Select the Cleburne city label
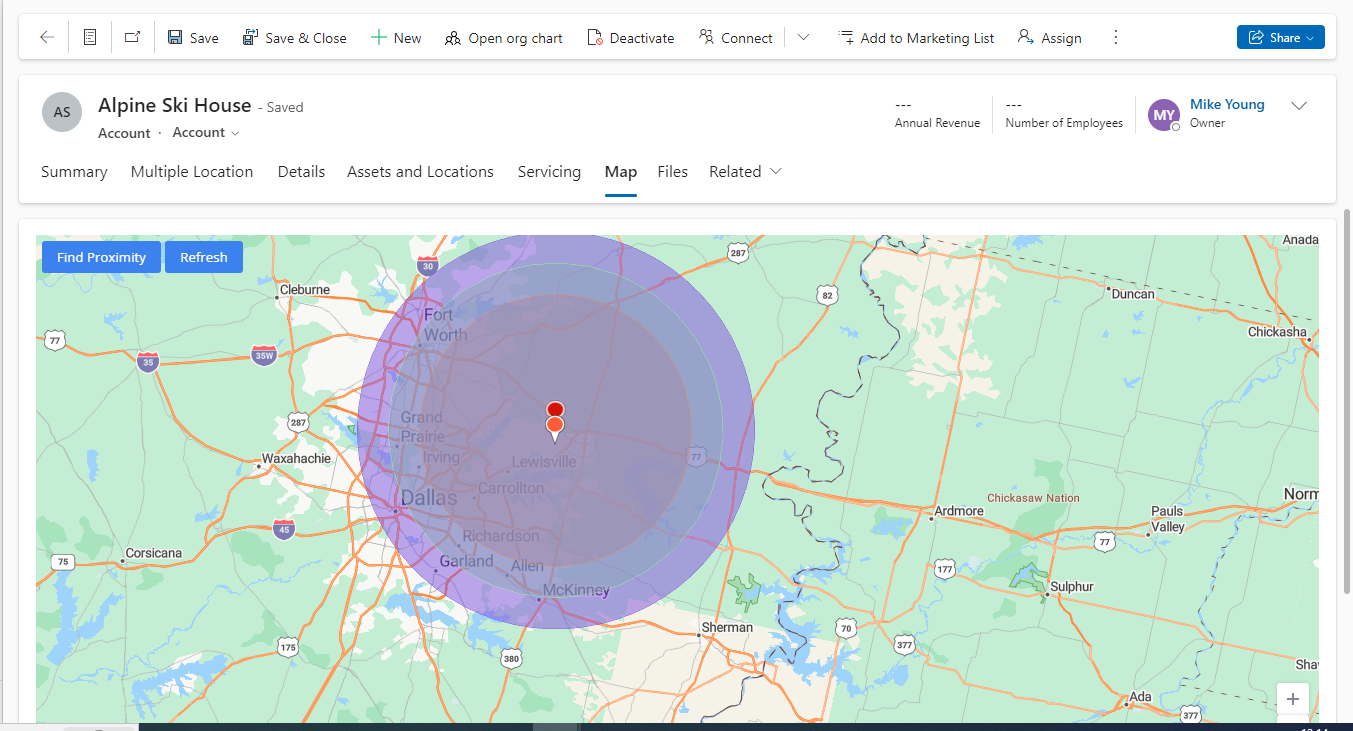 click(x=305, y=290)
